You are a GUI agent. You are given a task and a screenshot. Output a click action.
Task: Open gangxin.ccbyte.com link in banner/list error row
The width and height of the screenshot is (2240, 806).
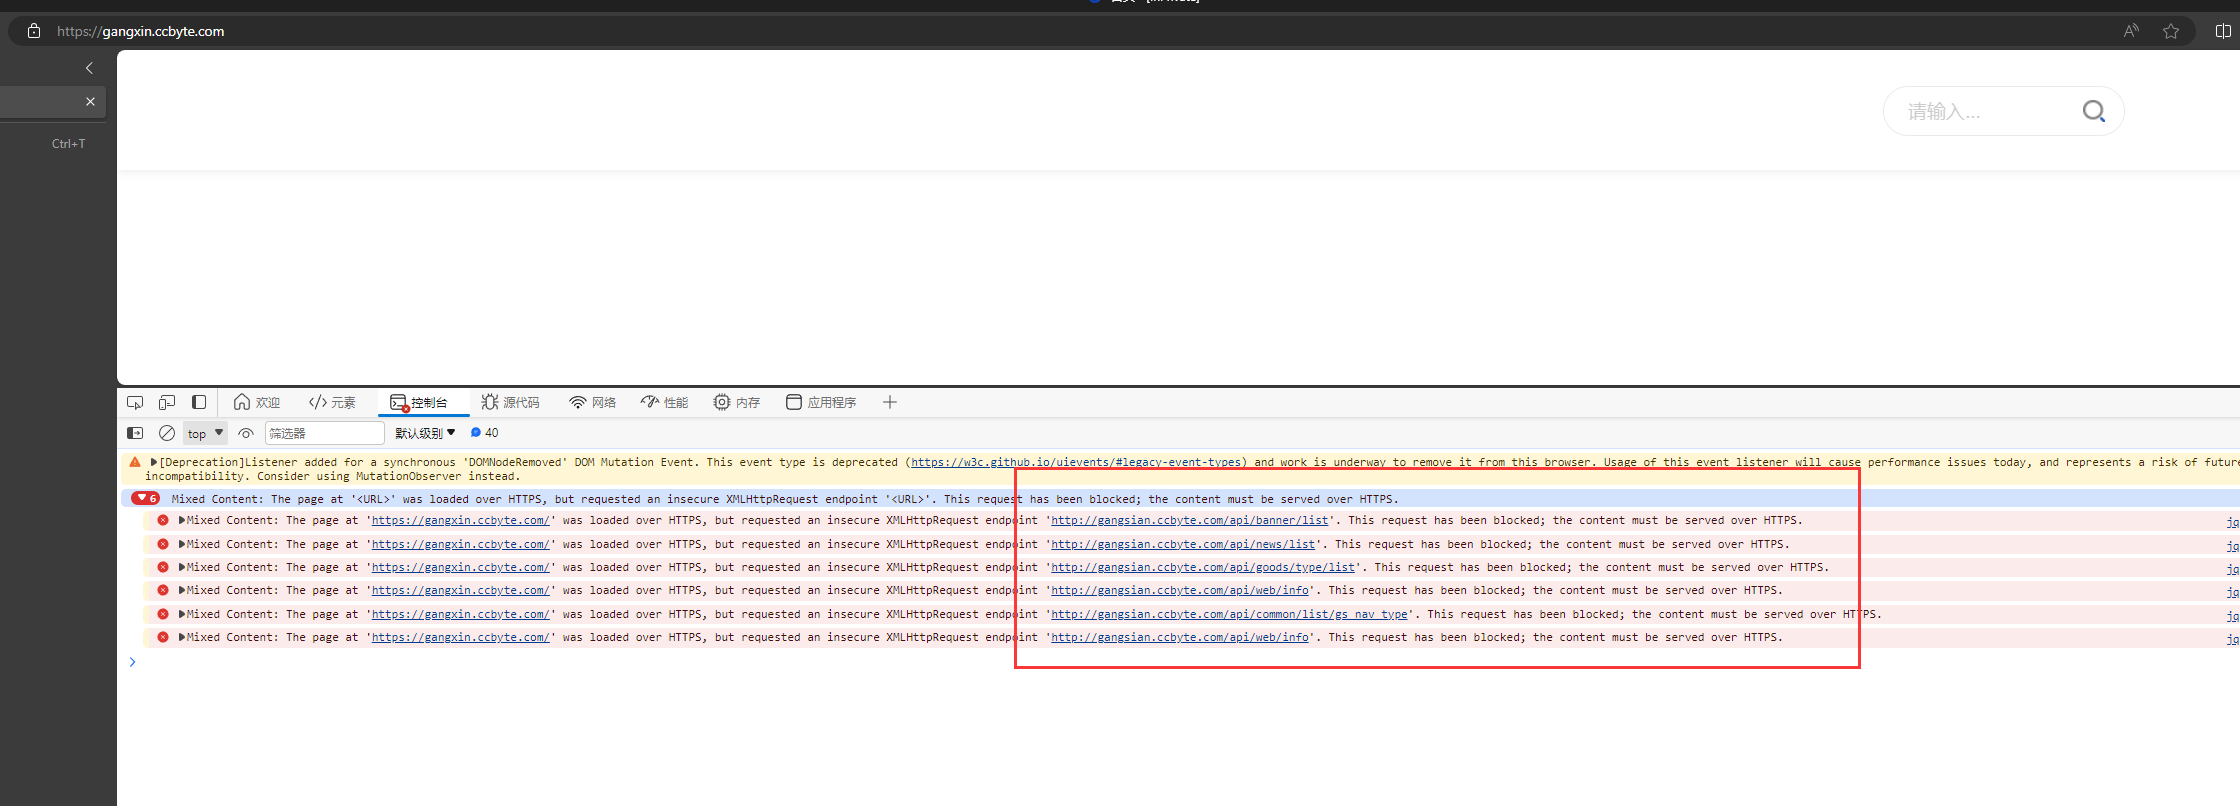[x=460, y=520]
